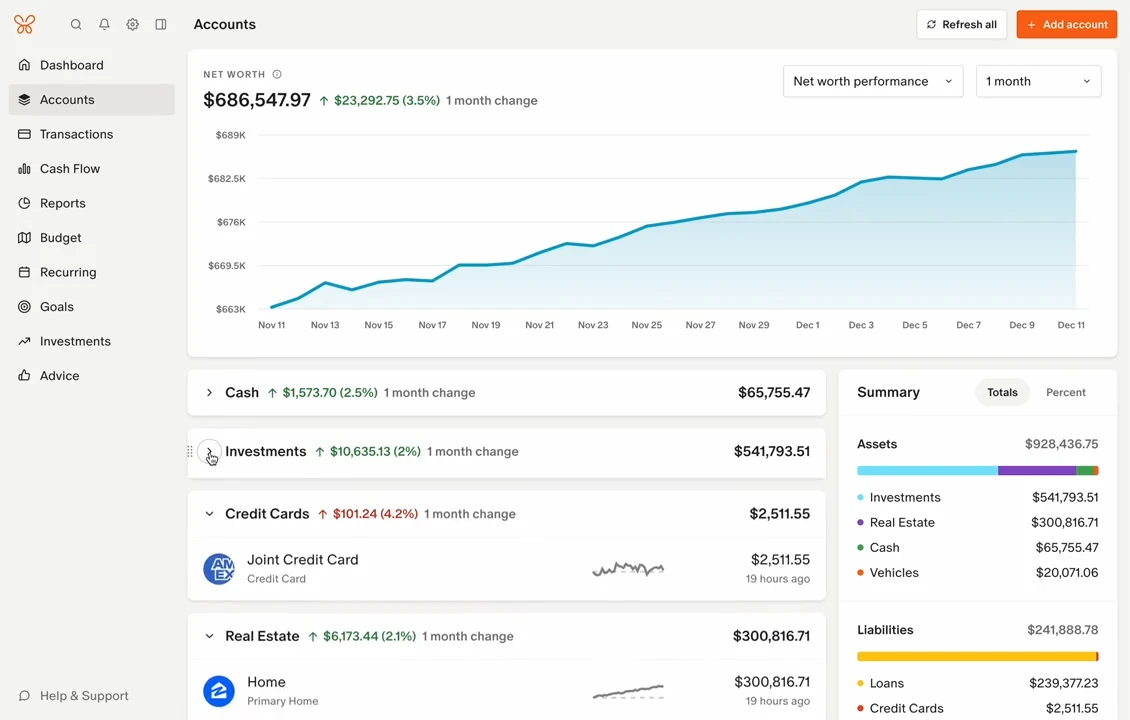Click the Refresh all button
The width and height of the screenshot is (1130, 720).
pos(961,25)
